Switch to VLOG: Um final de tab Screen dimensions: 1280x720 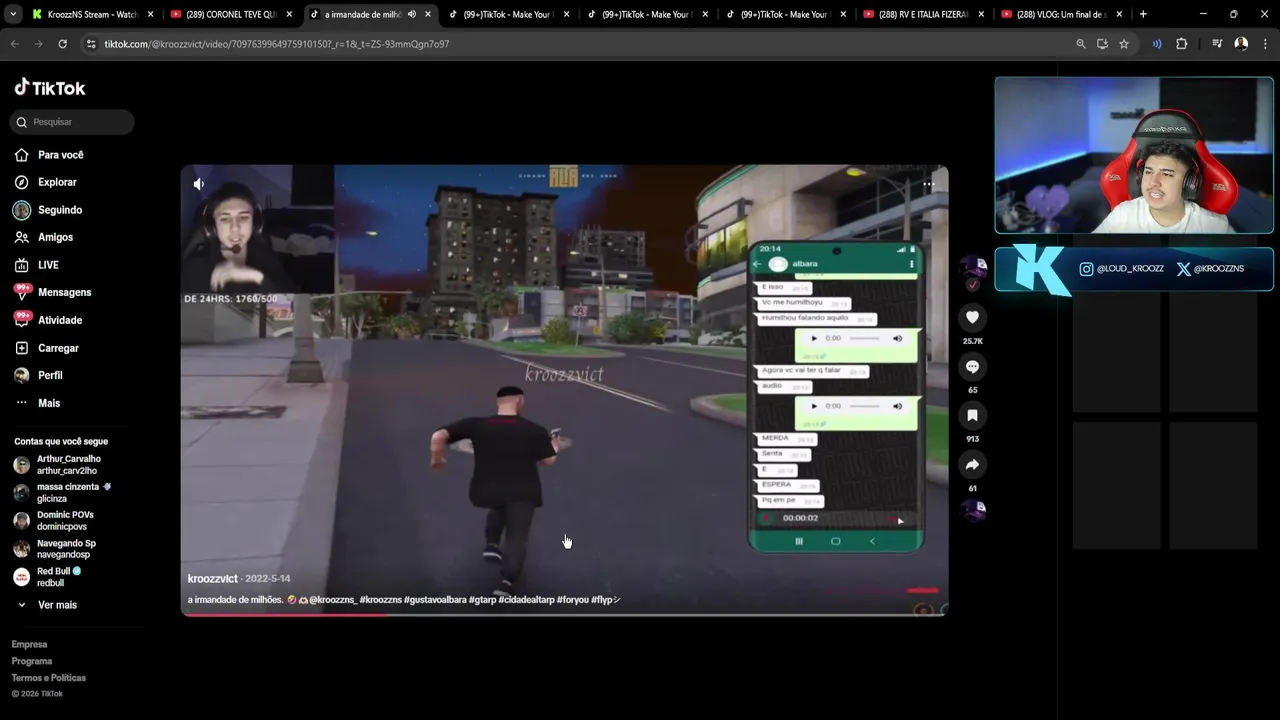(1062, 15)
